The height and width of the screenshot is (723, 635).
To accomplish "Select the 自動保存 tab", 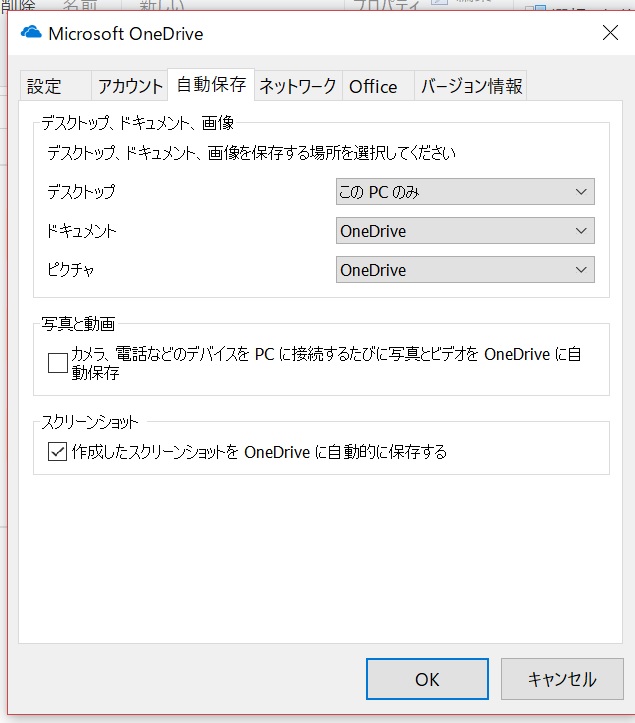I will (x=211, y=85).
